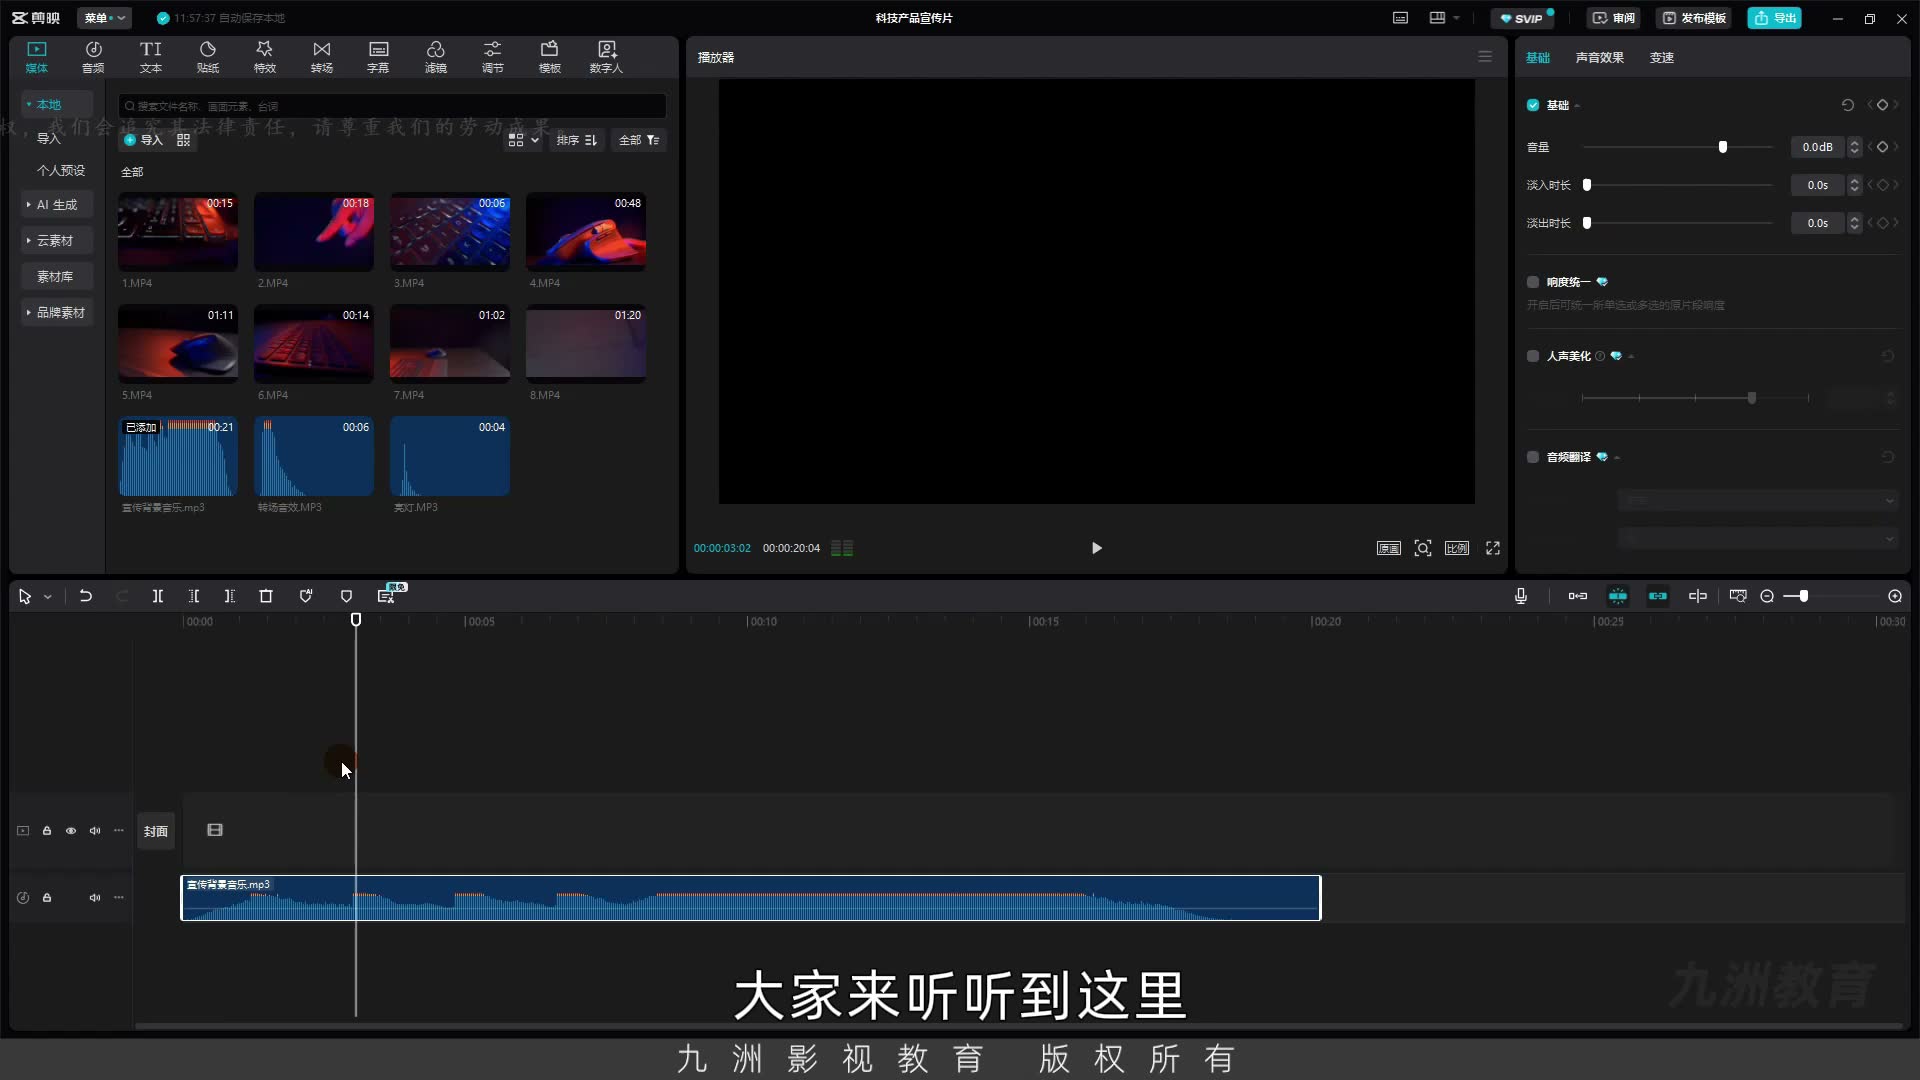
Task: Open the 音频 audio tab
Action: tap(93, 57)
